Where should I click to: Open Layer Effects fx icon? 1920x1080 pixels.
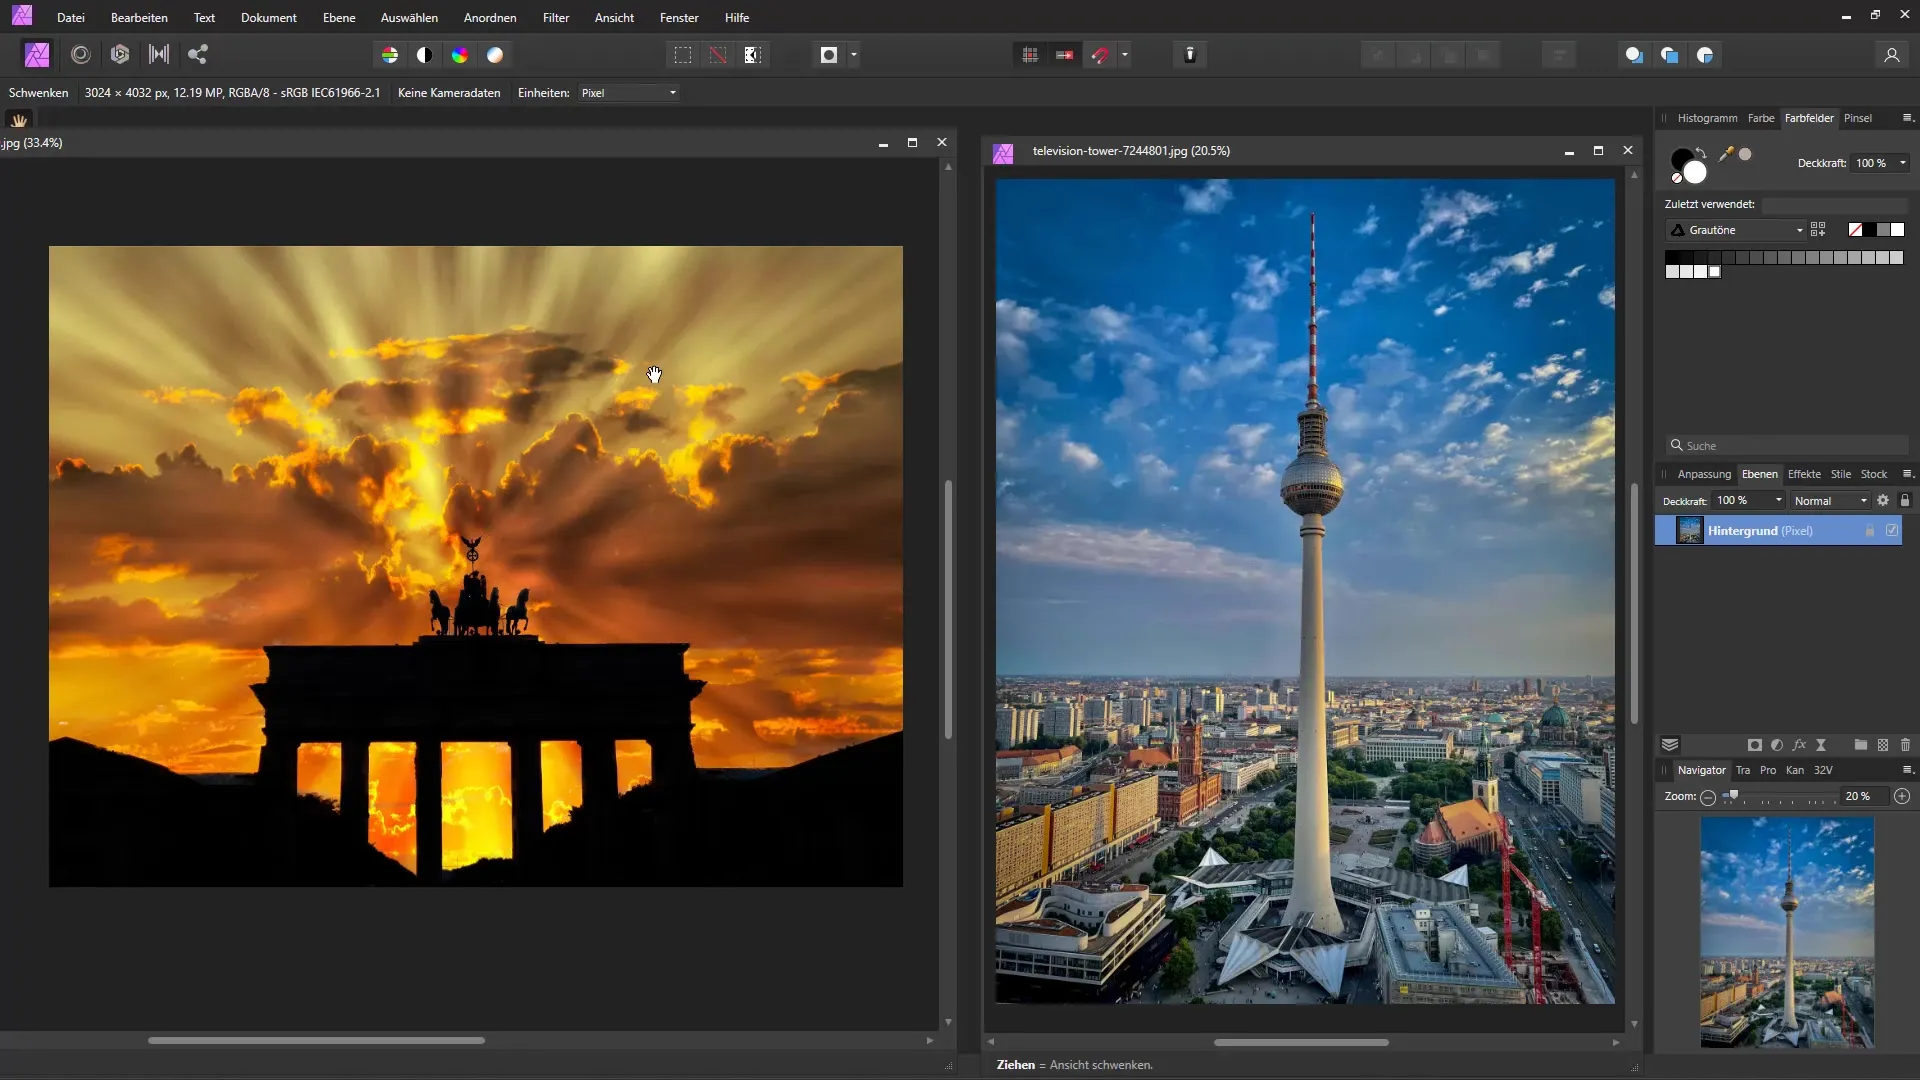pyautogui.click(x=1799, y=745)
